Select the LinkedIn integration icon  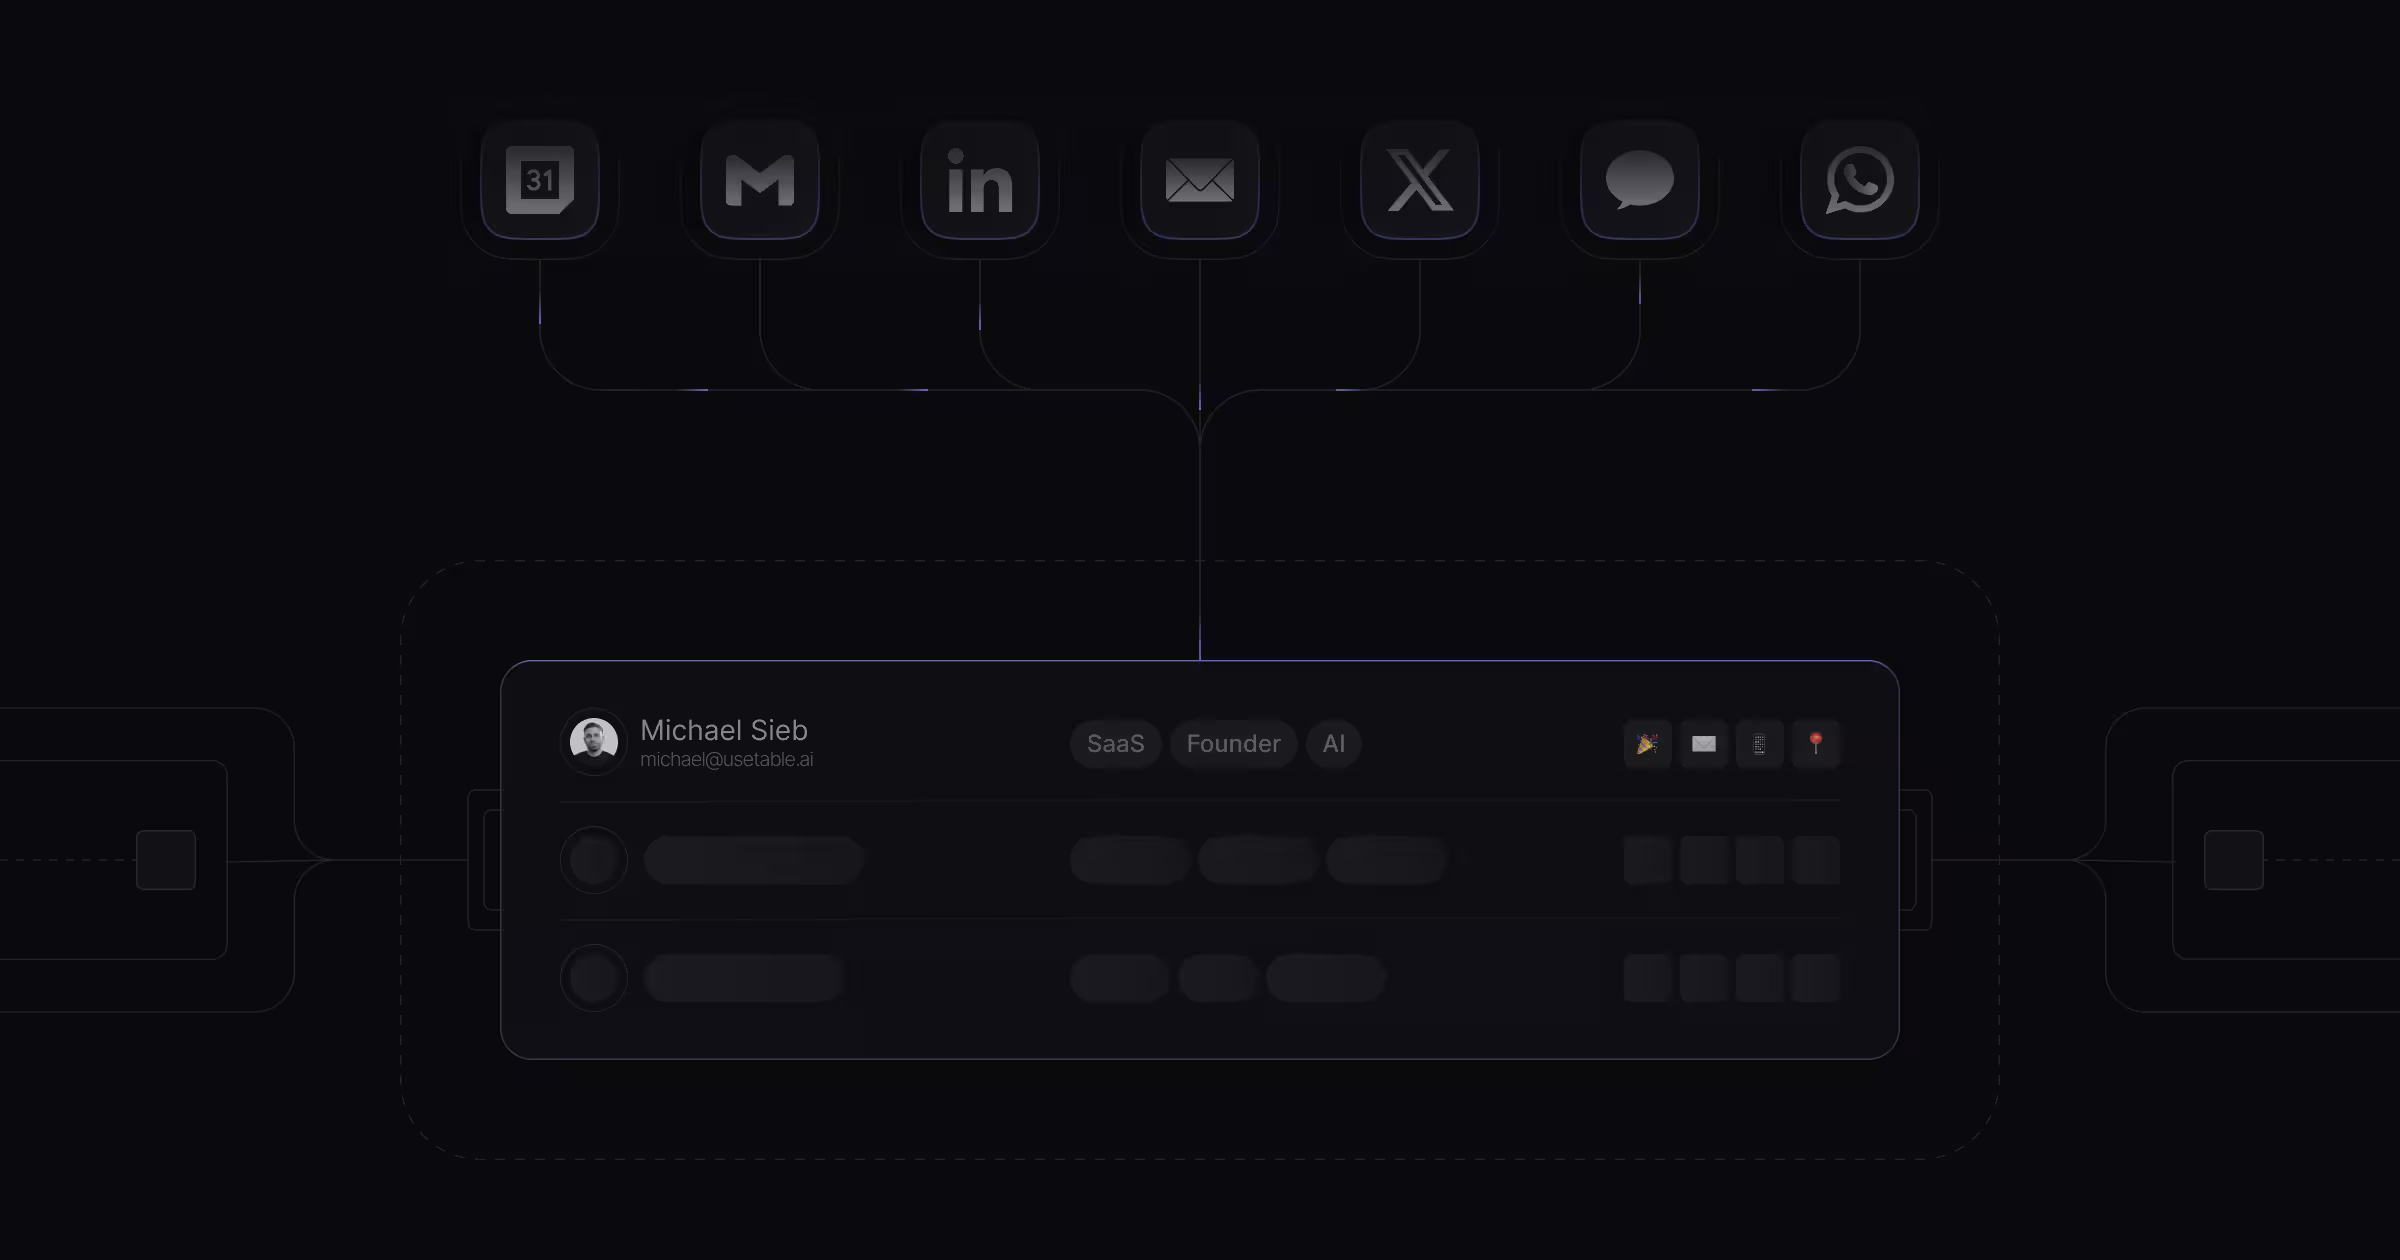click(x=980, y=180)
